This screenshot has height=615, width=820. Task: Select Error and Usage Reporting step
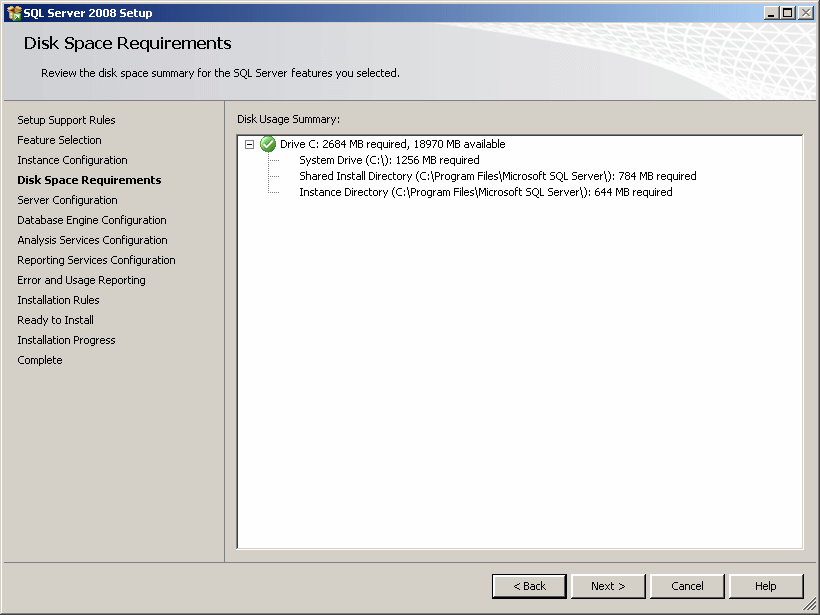82,280
